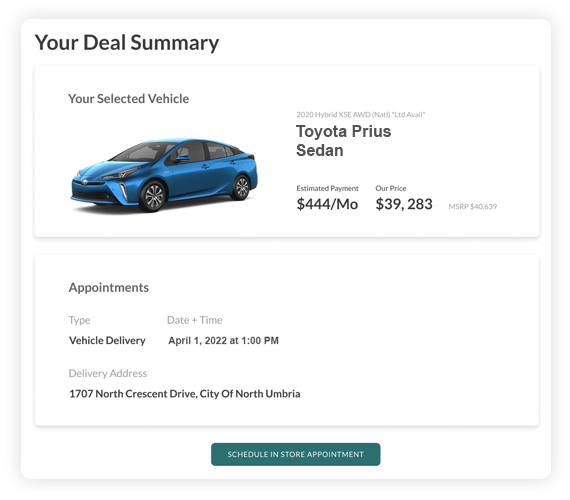Click the 1707 North Crescent Drive address
This screenshot has width=570, height=500.
tap(185, 393)
